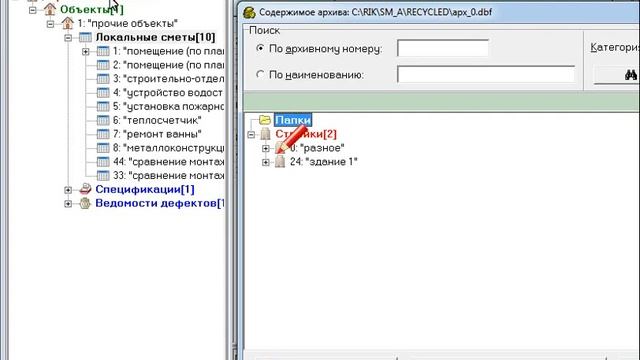Select estimate 5: 'установка пожарно'
Image resolution: width=640 pixels, height=360 pixels.
(169, 107)
